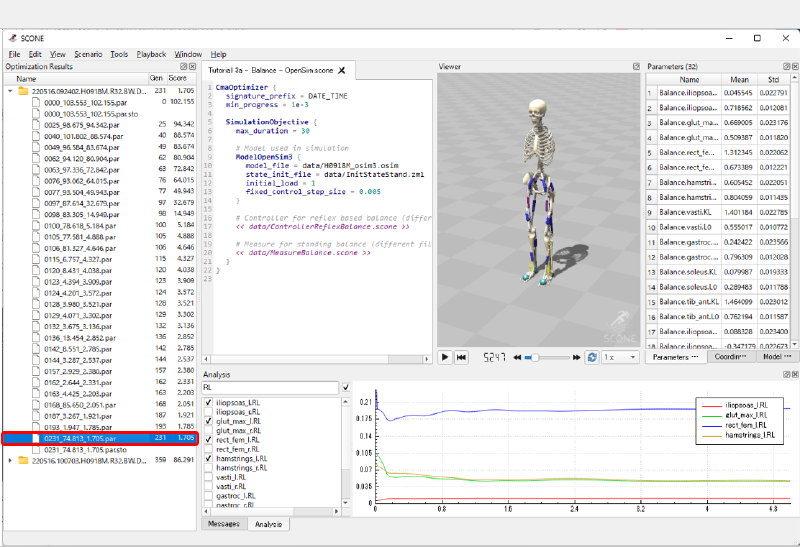Expand the 220516.100703 results folder

(x=11, y=460)
